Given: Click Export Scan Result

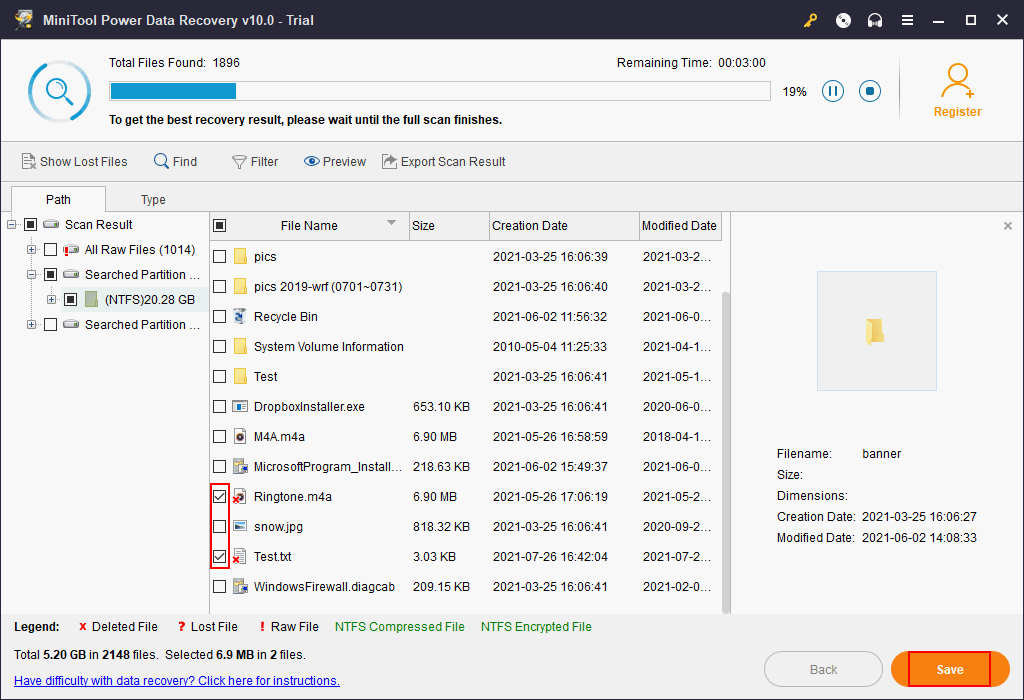Looking at the screenshot, I should (443, 161).
